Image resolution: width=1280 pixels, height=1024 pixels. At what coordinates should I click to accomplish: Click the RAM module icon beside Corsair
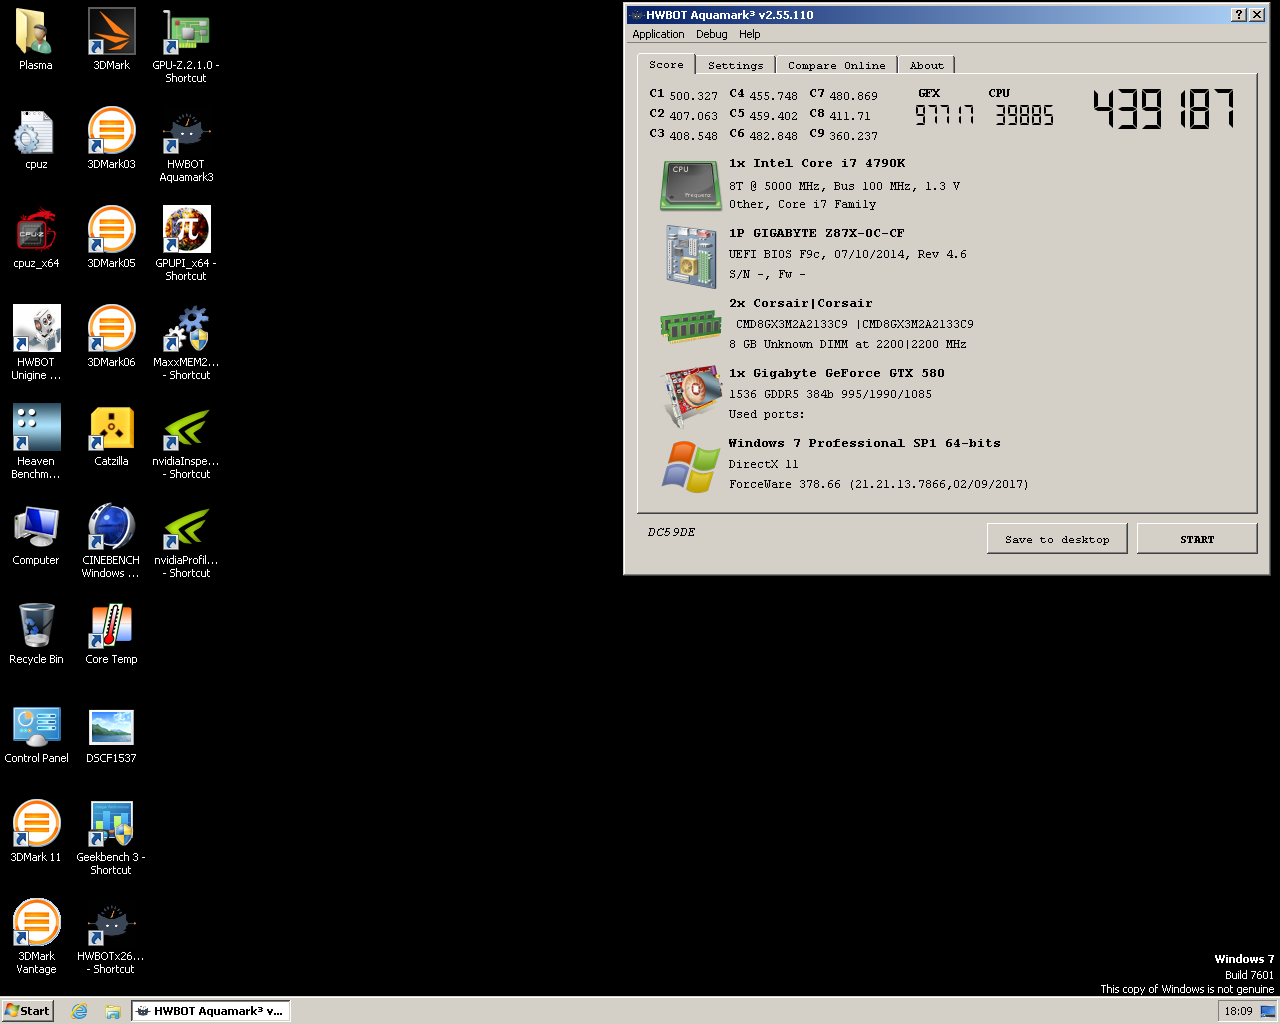pos(689,325)
